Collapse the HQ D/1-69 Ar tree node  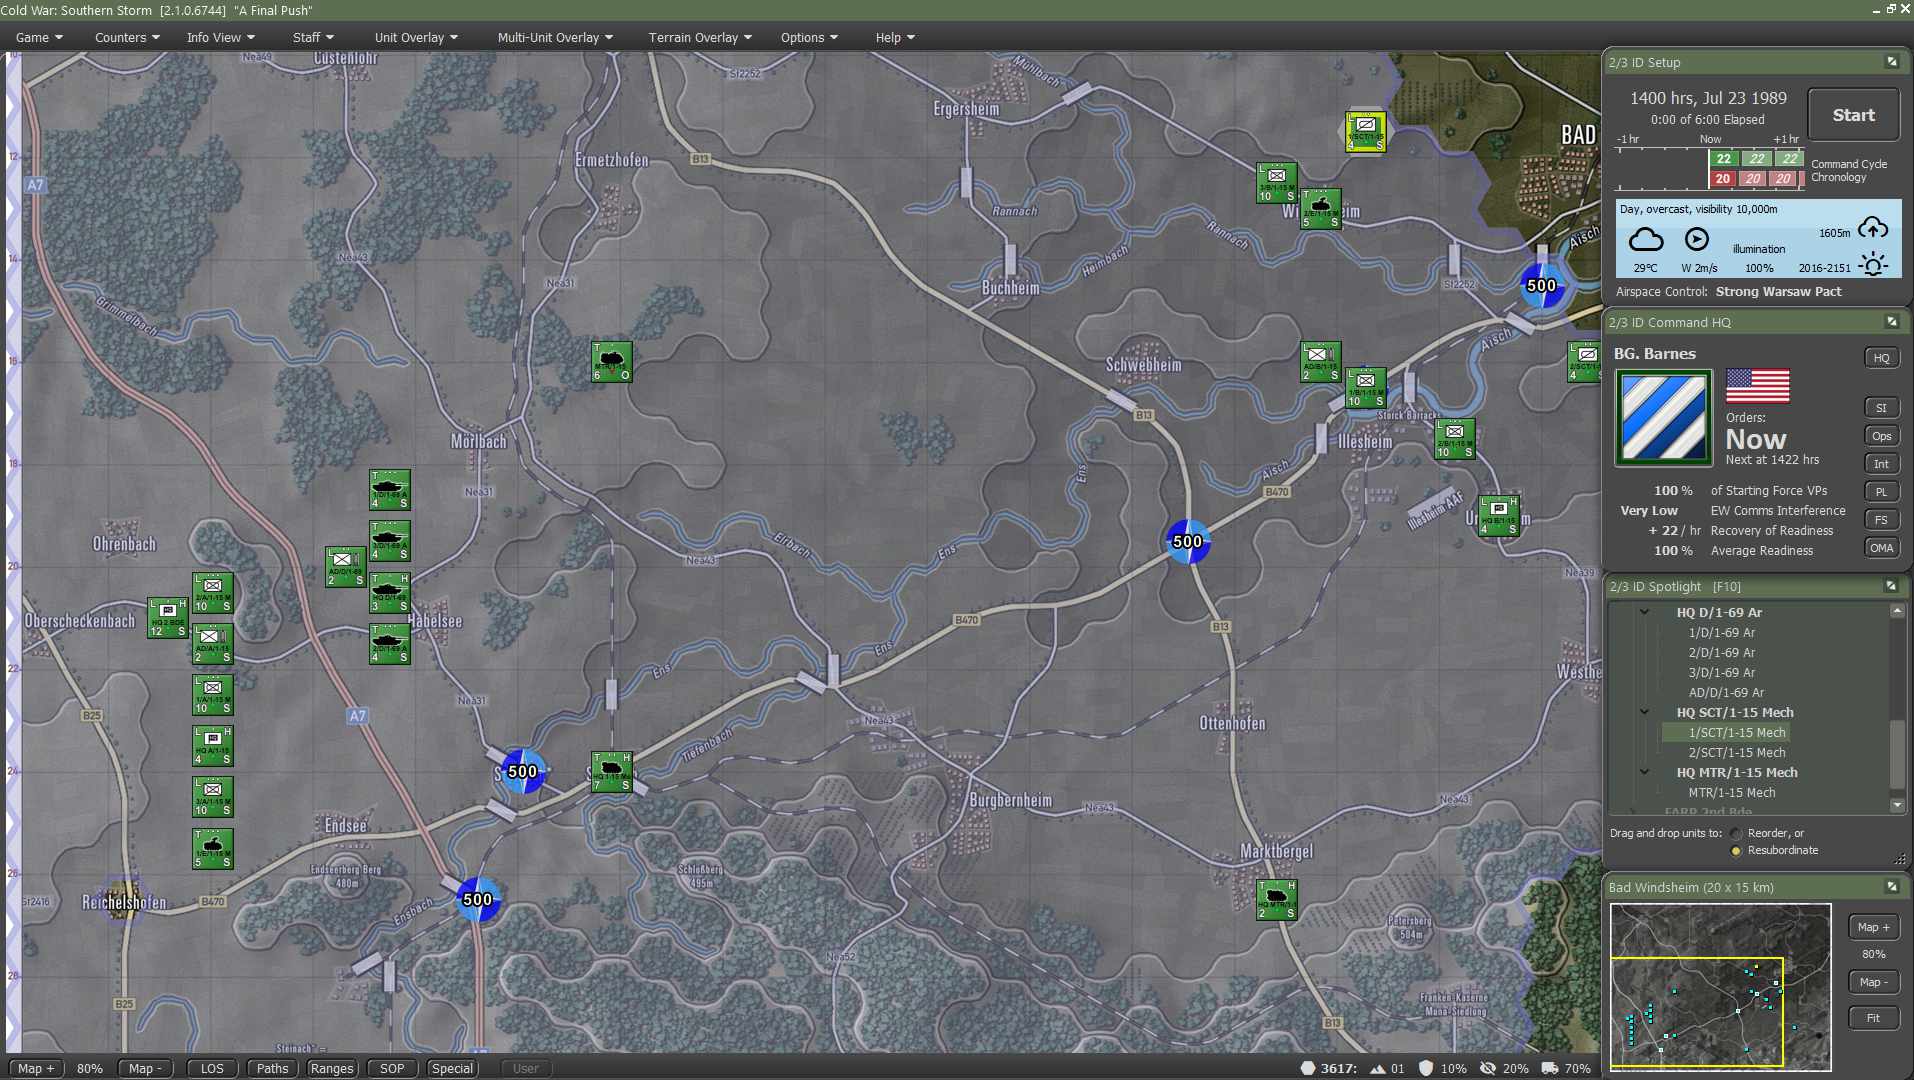[1645, 612]
